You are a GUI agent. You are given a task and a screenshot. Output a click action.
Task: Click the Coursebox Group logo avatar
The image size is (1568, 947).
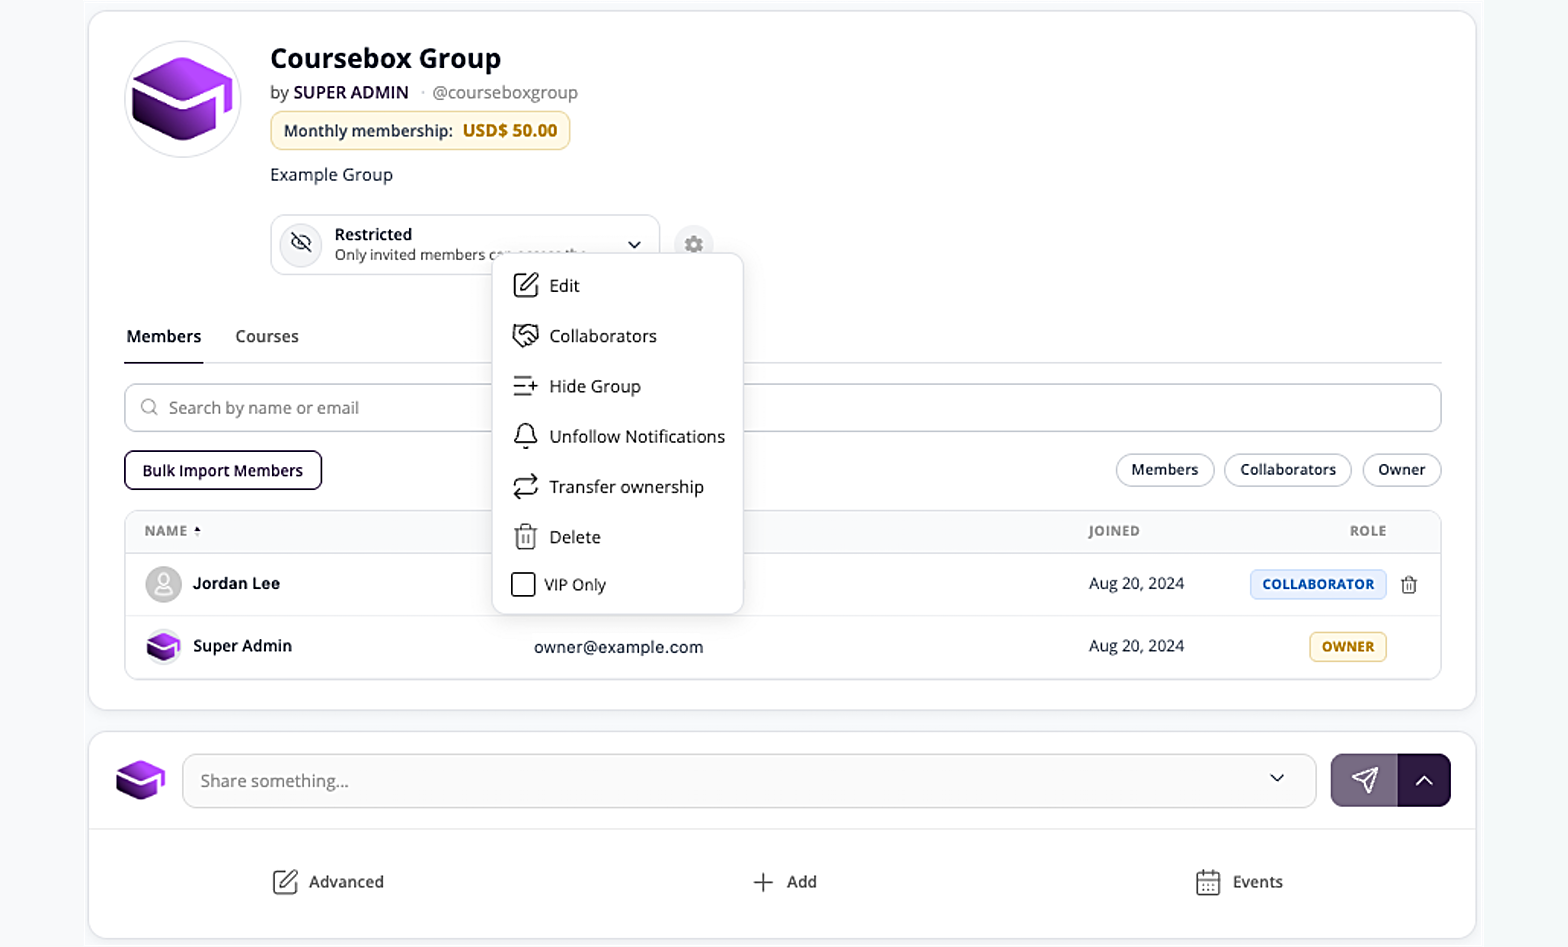tap(183, 99)
